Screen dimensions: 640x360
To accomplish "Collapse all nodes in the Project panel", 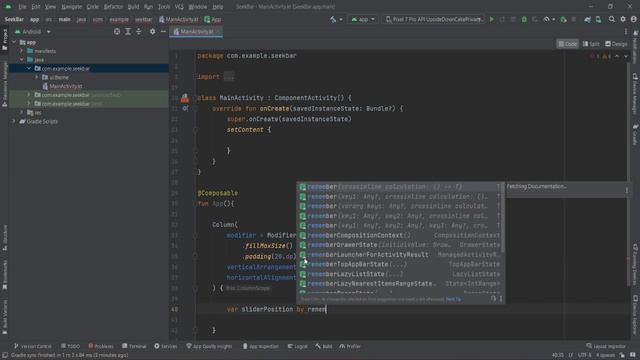I will [139, 31].
